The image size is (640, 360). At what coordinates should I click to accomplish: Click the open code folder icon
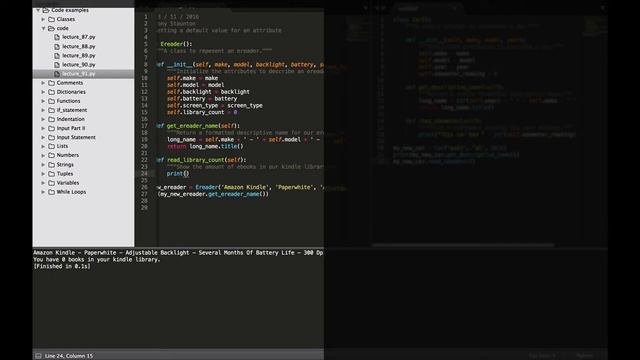(51, 28)
